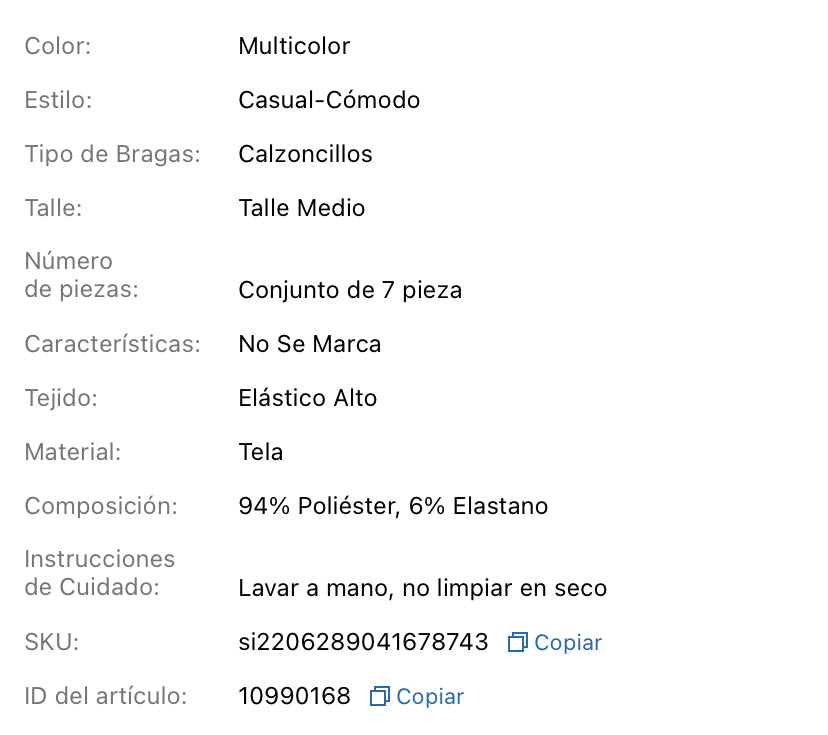Select the copy-duplicate icon after si2206289041678743
Screen dimensions: 828x735
click(x=516, y=643)
